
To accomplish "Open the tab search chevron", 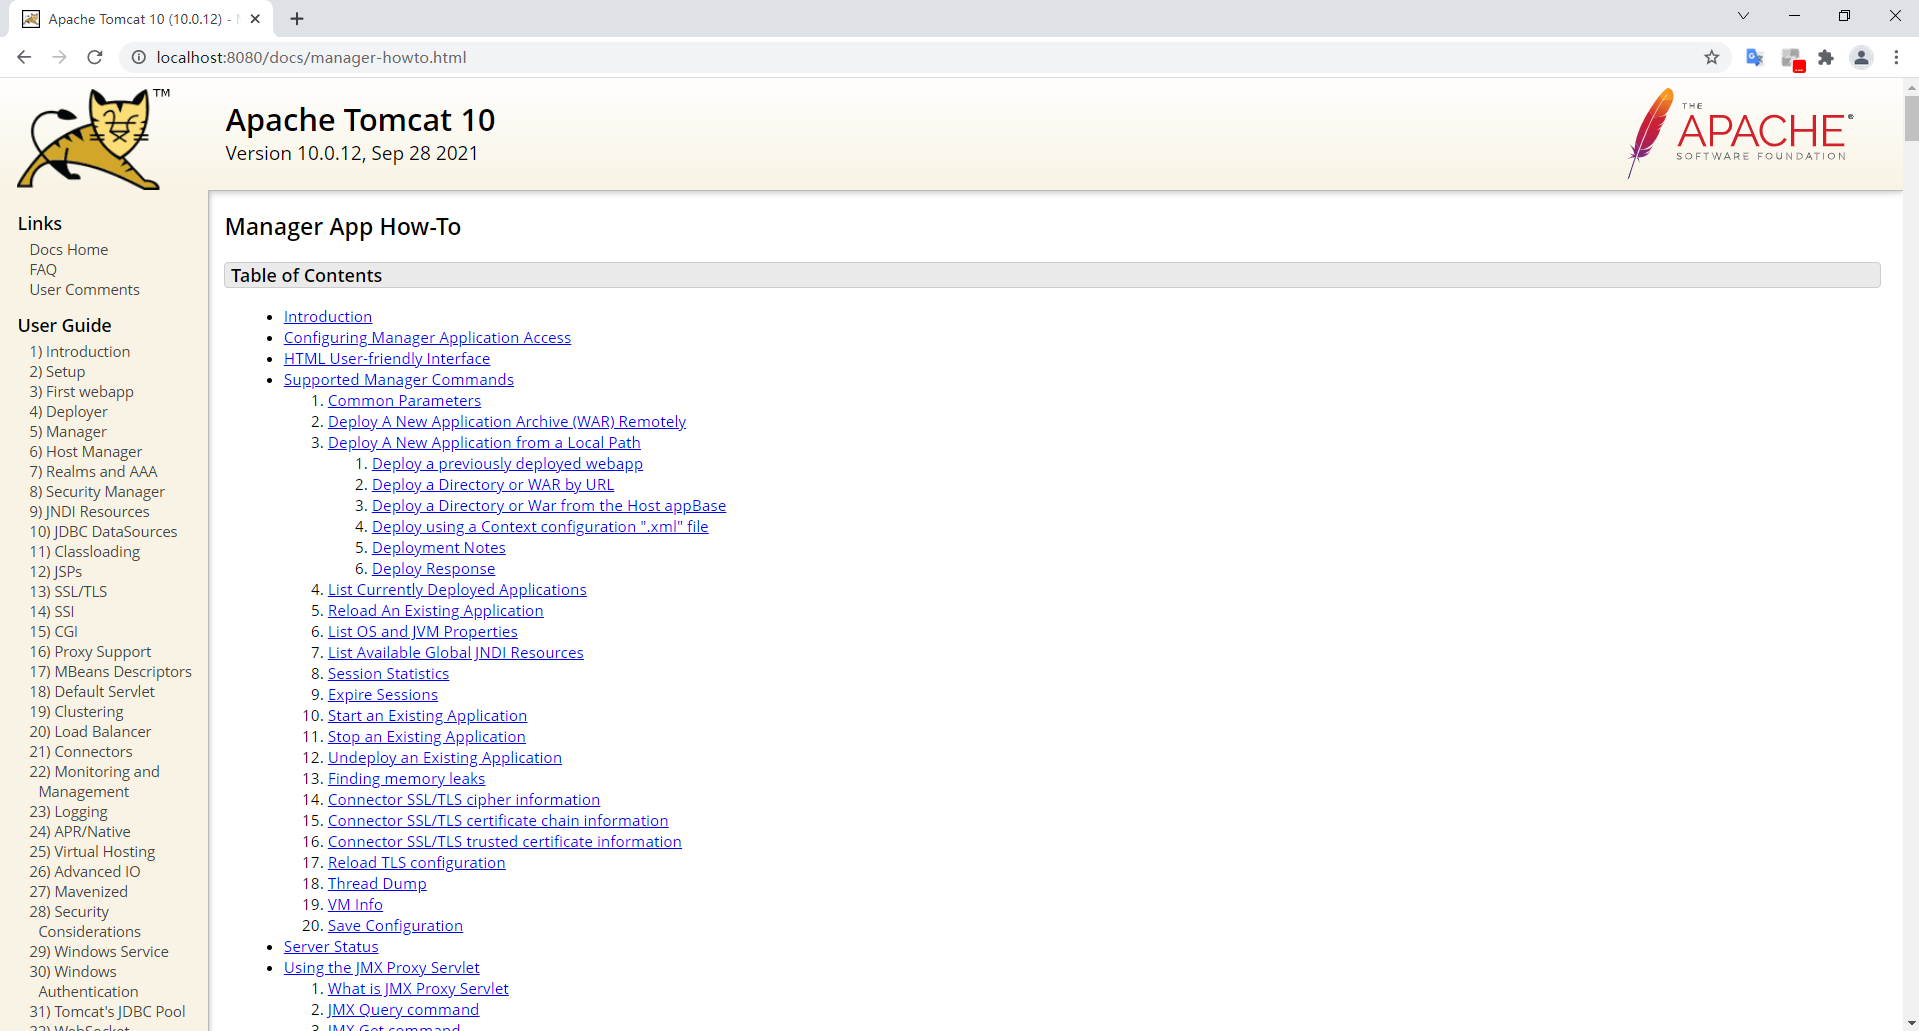I will 1743,16.
